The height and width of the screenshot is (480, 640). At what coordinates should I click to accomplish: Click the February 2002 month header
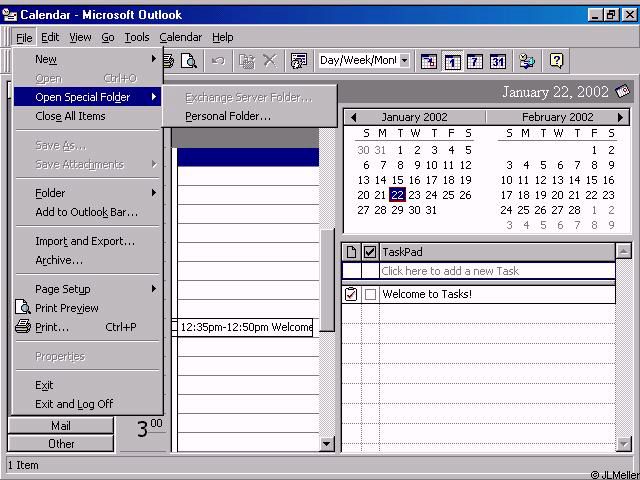pos(558,118)
